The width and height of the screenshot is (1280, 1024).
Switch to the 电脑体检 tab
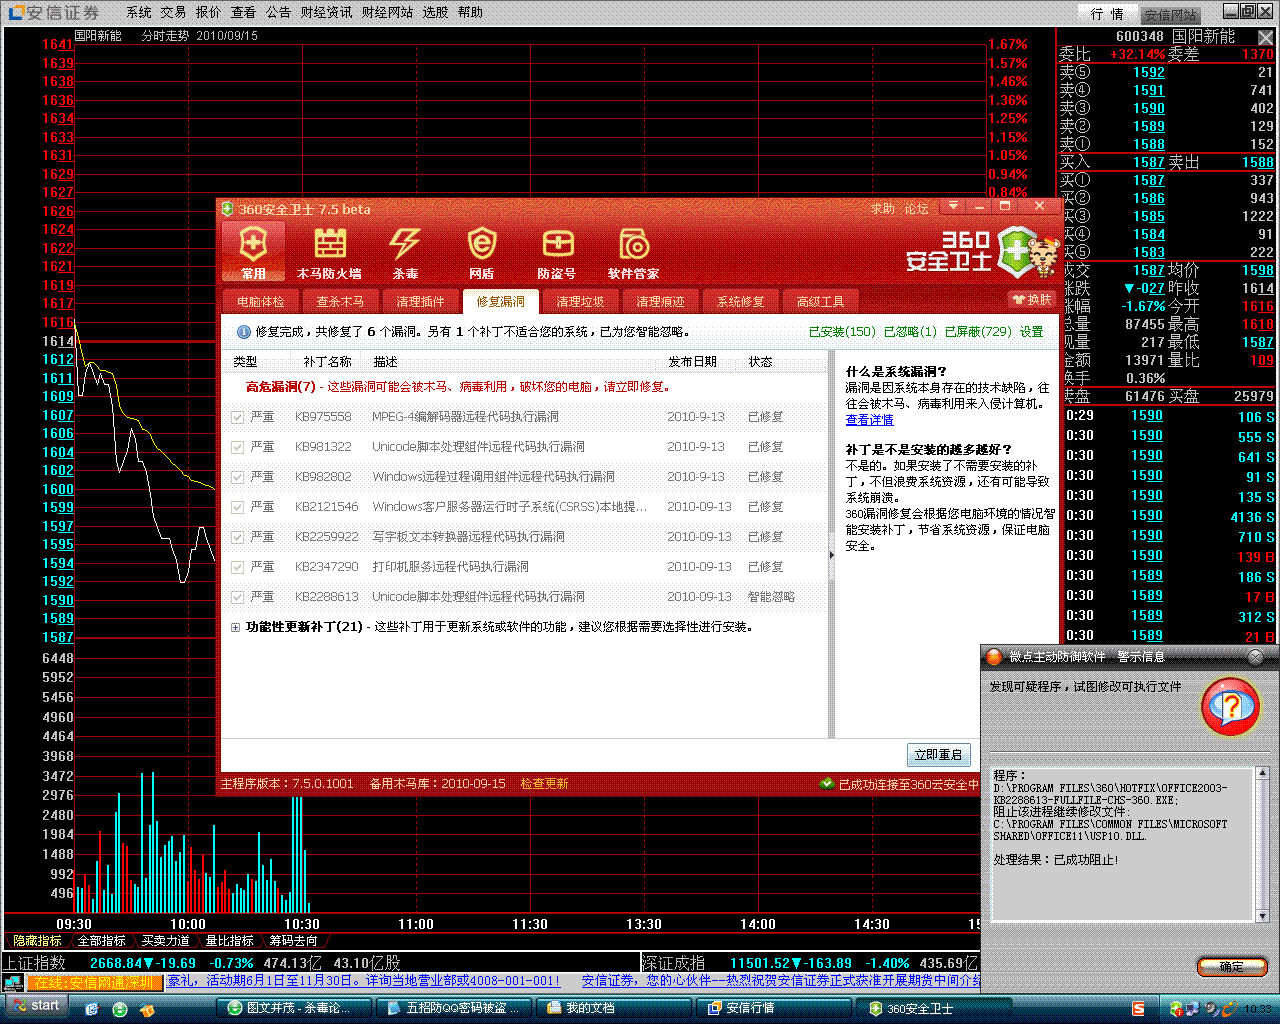point(261,301)
